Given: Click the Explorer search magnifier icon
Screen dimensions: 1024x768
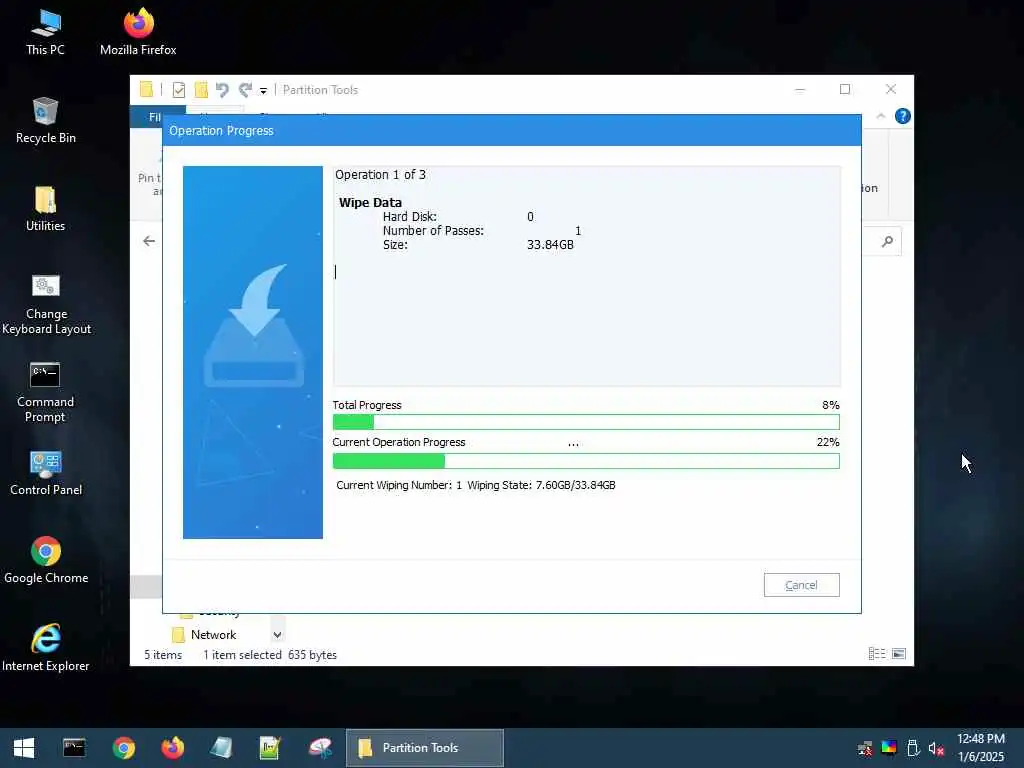Looking at the screenshot, I should tap(887, 242).
